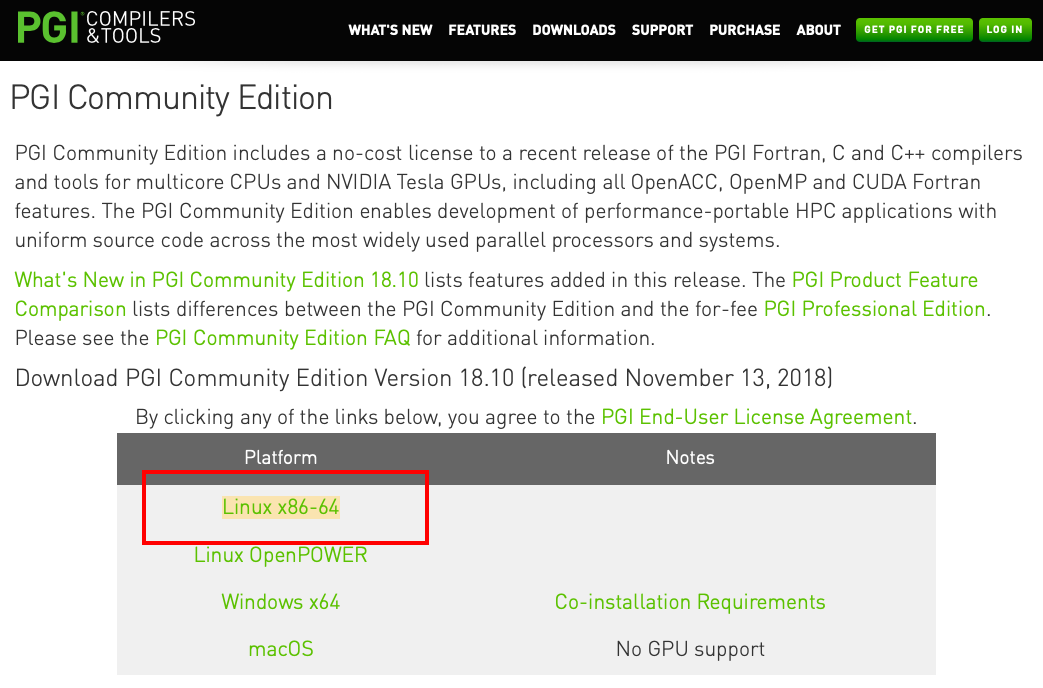
Task: Download the Linux x86-64 platform release
Action: (x=281, y=508)
